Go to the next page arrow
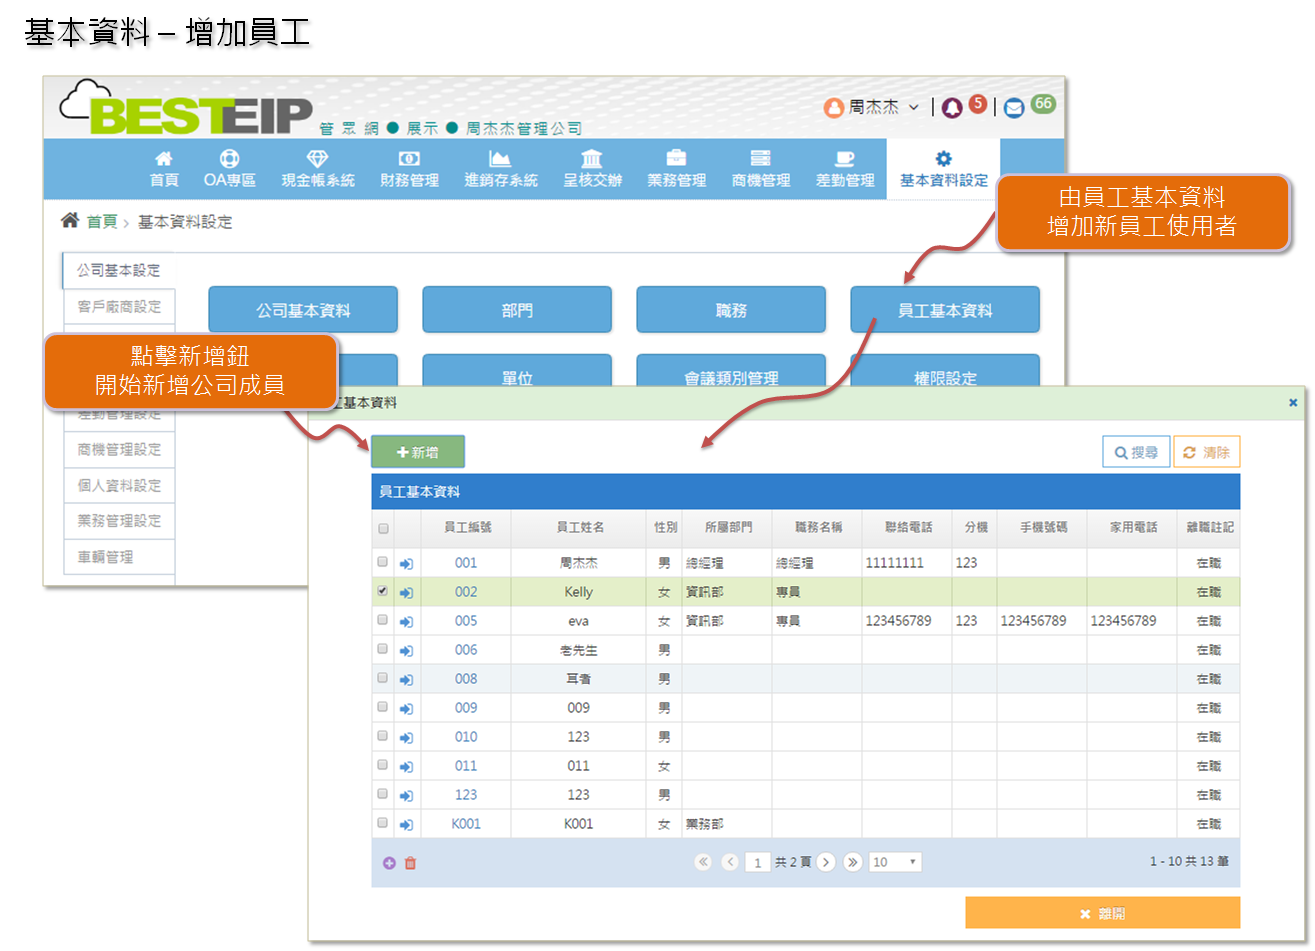This screenshot has height=951, width=1315. point(826,862)
